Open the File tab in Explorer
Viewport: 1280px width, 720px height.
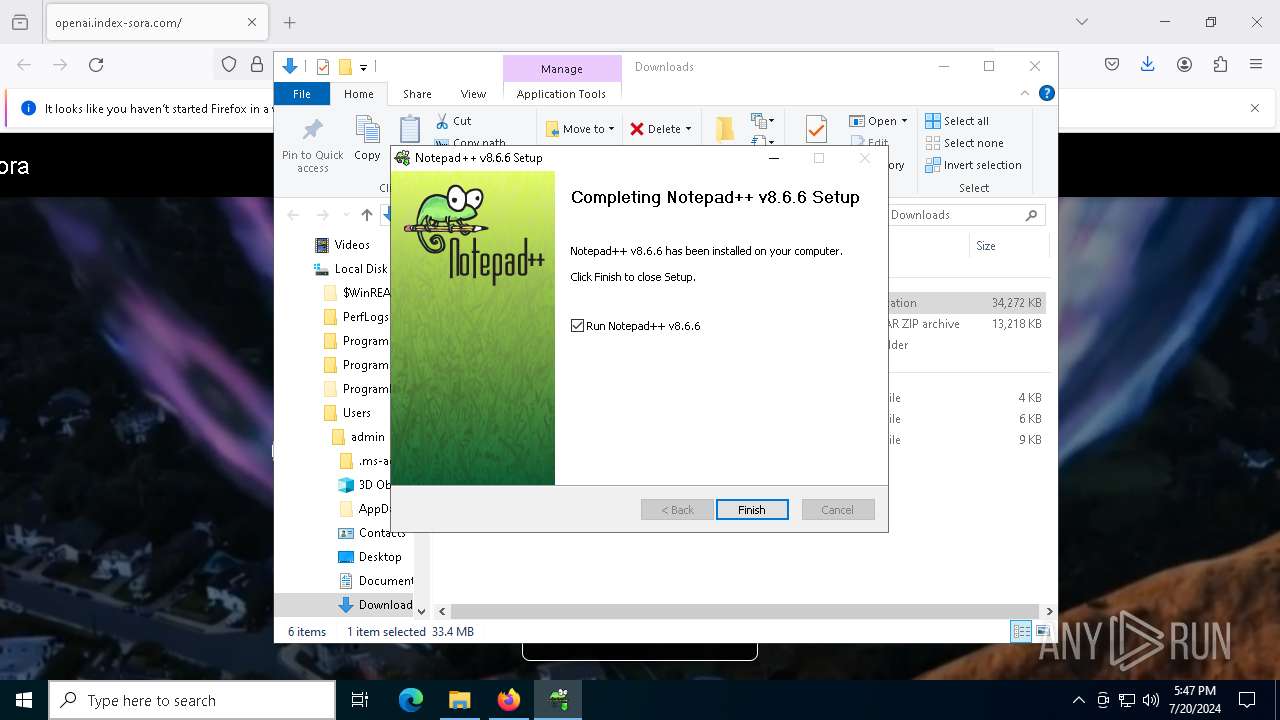[x=301, y=94]
